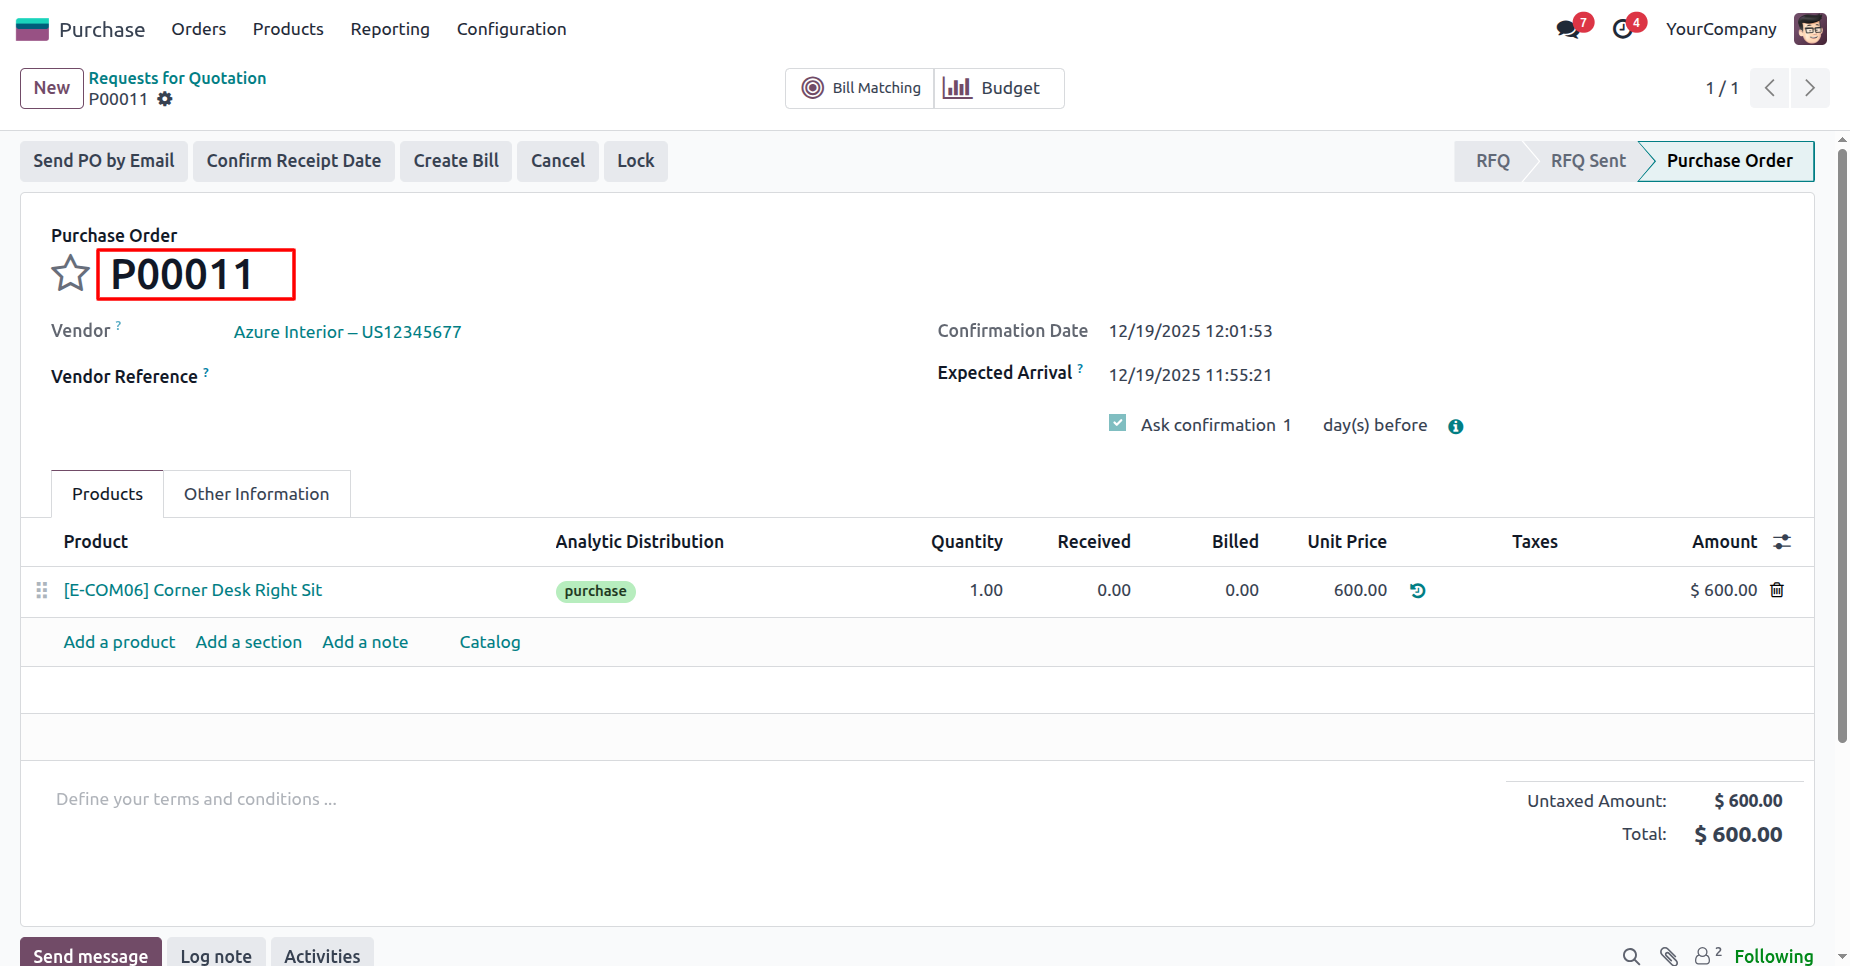Toggle the Following subscription status
Screen dimensions: 1850x966
1773,956
